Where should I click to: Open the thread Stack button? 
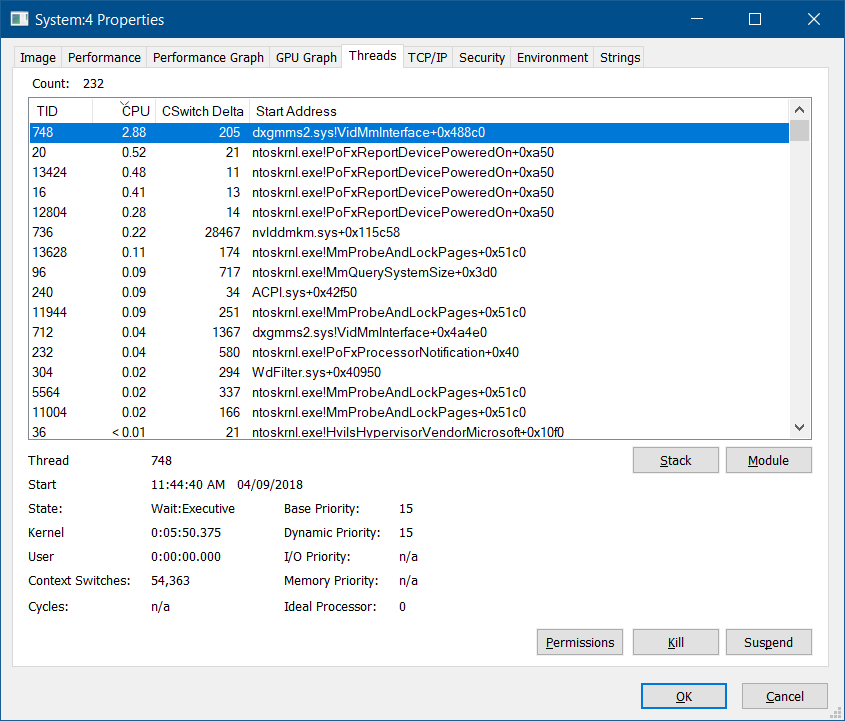(676, 460)
